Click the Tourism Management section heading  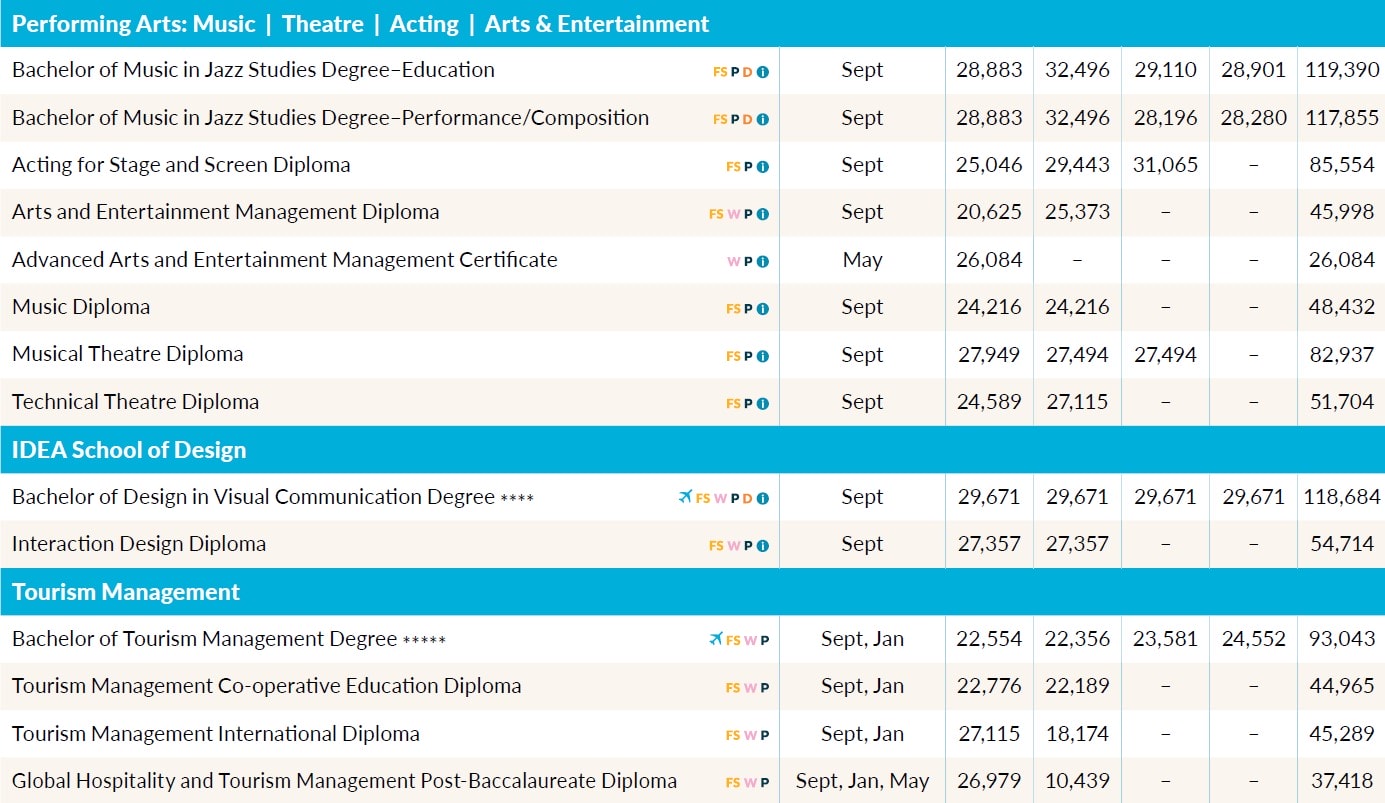(x=126, y=592)
